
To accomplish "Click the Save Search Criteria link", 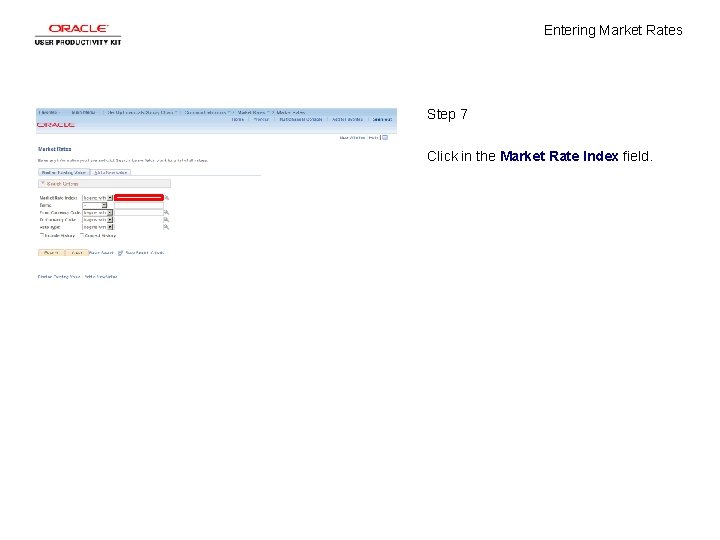I will [x=145, y=253].
